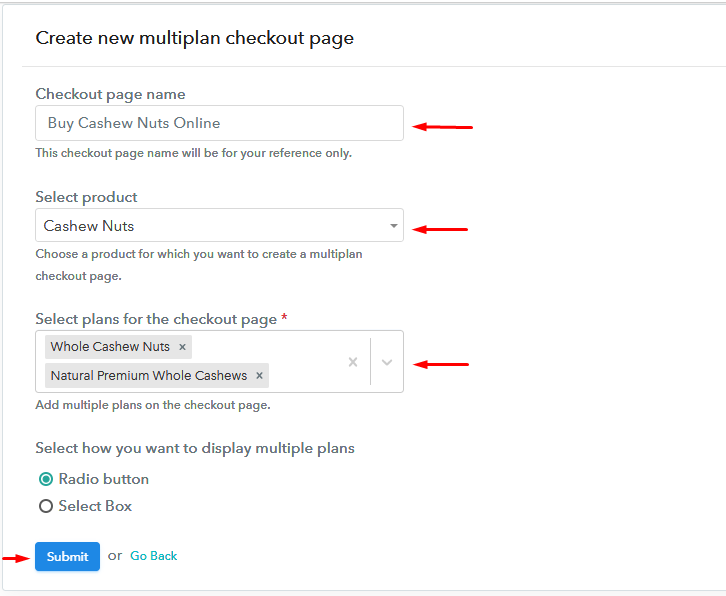
Task: Follow the Go Back link
Action: (153, 556)
